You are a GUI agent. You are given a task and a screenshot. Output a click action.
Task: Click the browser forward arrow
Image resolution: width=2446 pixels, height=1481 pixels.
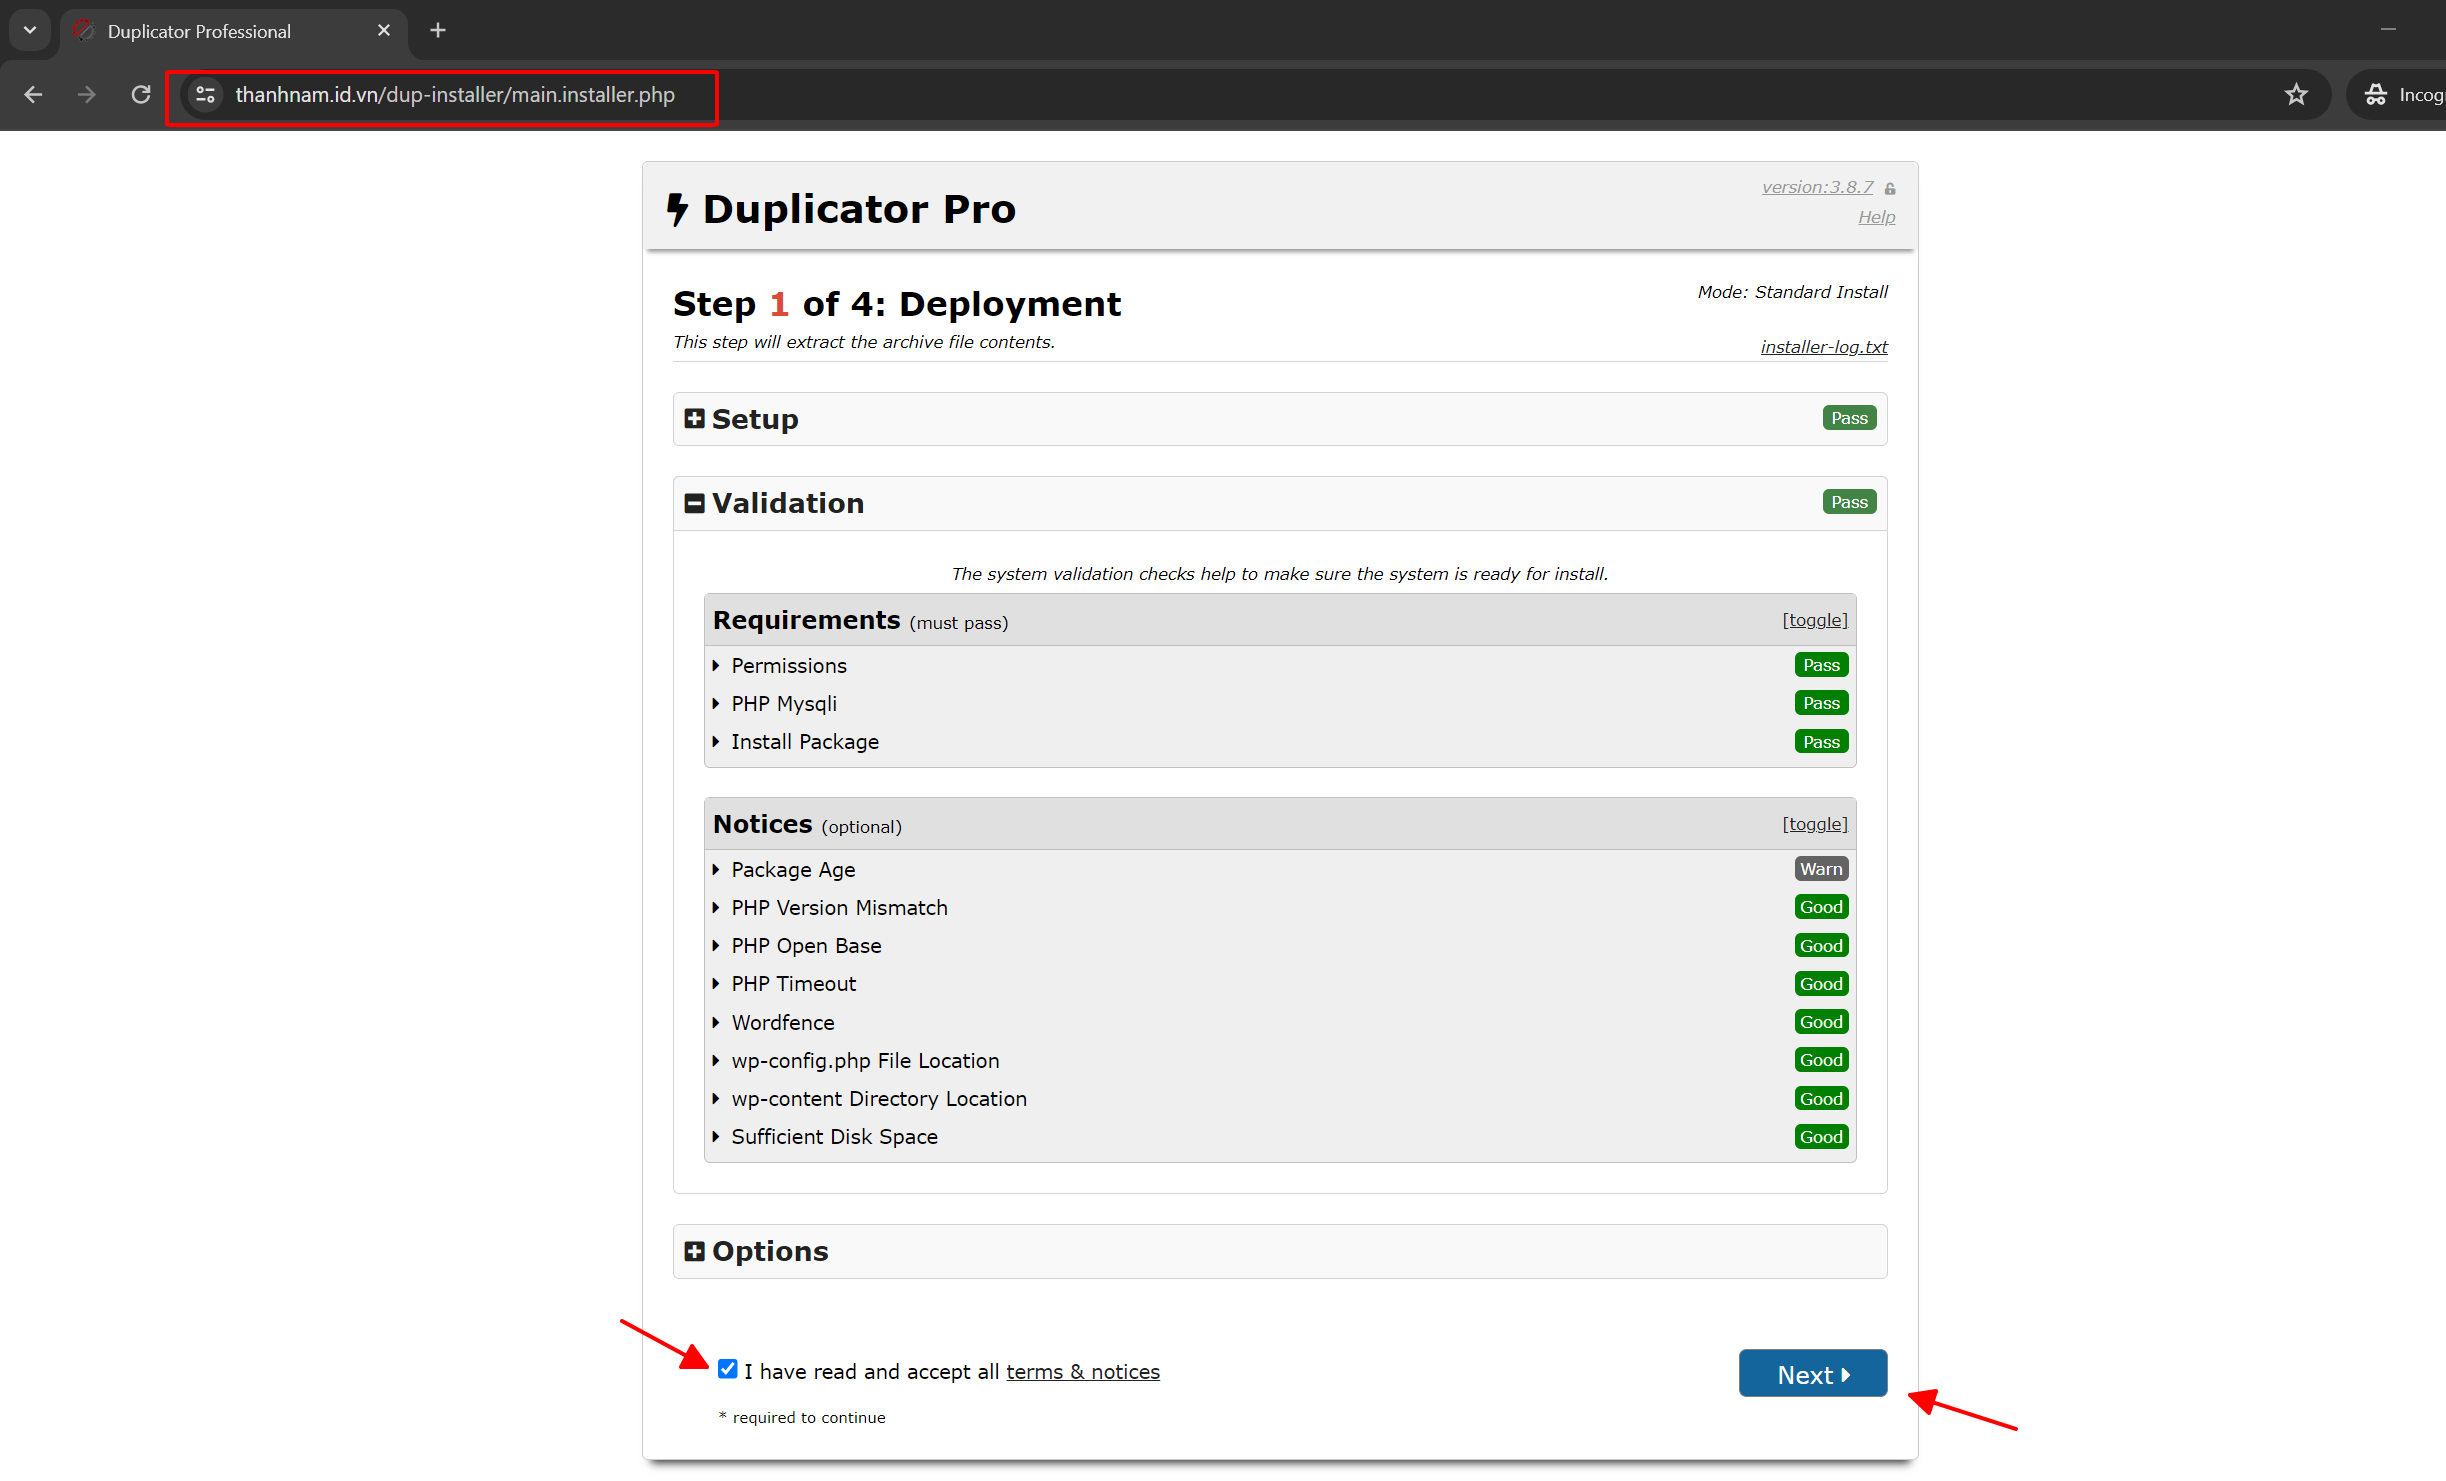click(x=87, y=95)
